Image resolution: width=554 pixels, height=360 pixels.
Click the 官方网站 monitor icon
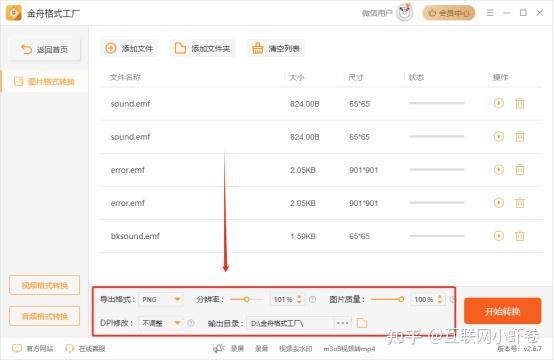[17, 349]
